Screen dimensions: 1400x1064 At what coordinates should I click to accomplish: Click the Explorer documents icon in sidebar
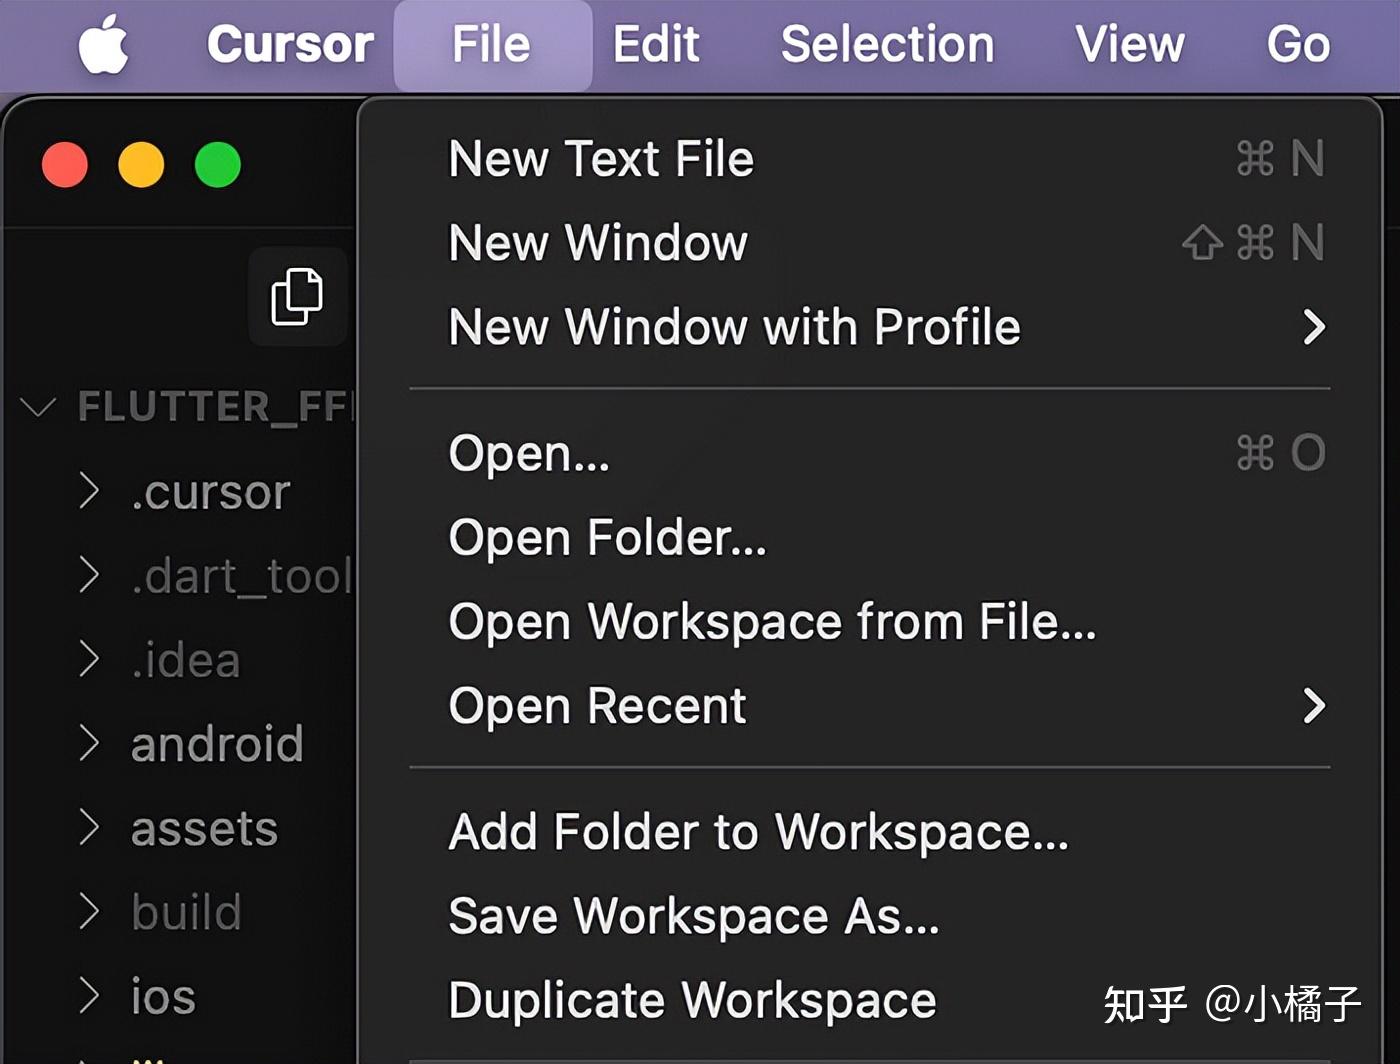pyautogui.click(x=295, y=295)
